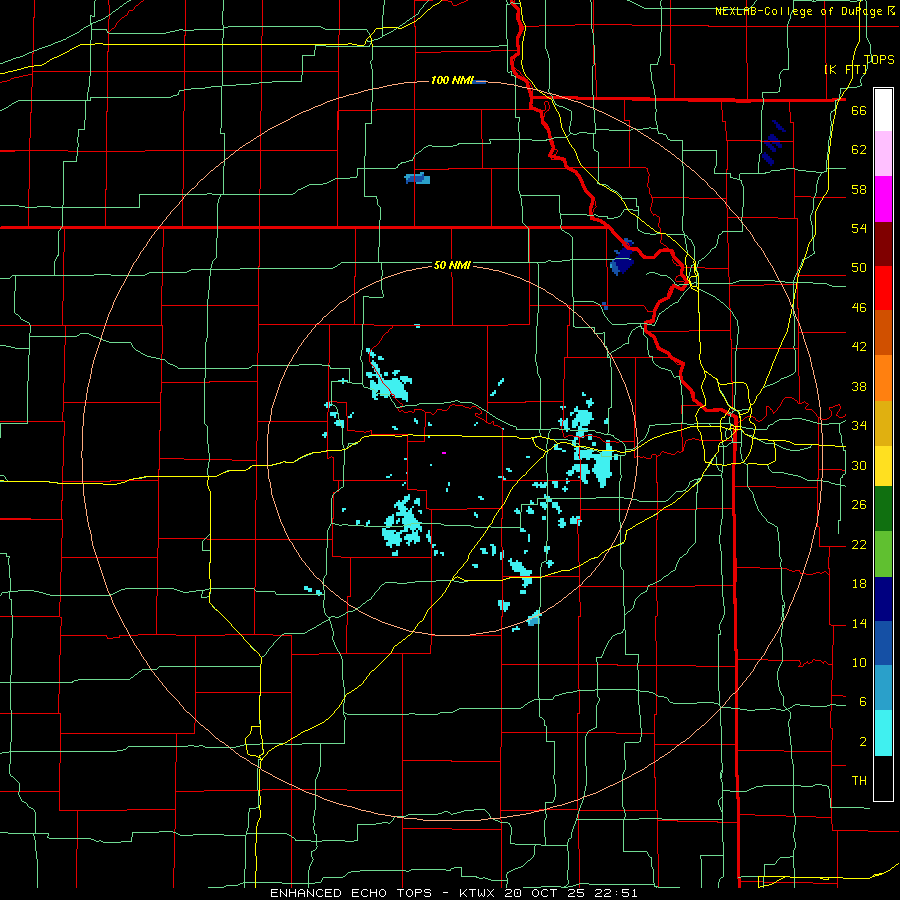
Task: Click the '38' legend value
Action: pyautogui.click(x=859, y=387)
